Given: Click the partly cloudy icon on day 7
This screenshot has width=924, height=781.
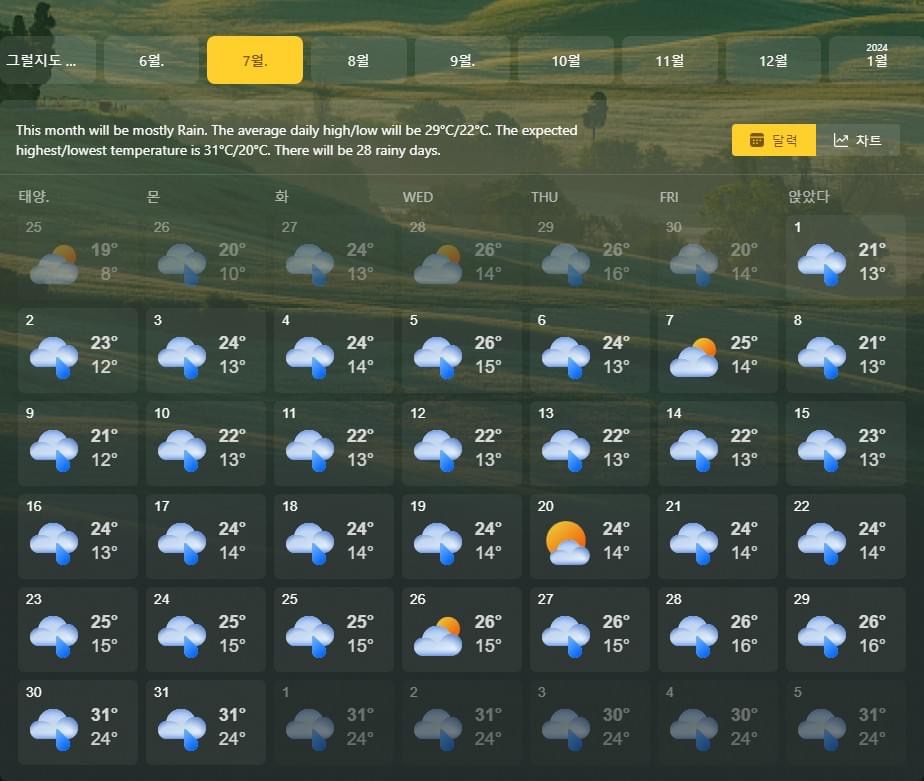Looking at the screenshot, I should click(694, 357).
